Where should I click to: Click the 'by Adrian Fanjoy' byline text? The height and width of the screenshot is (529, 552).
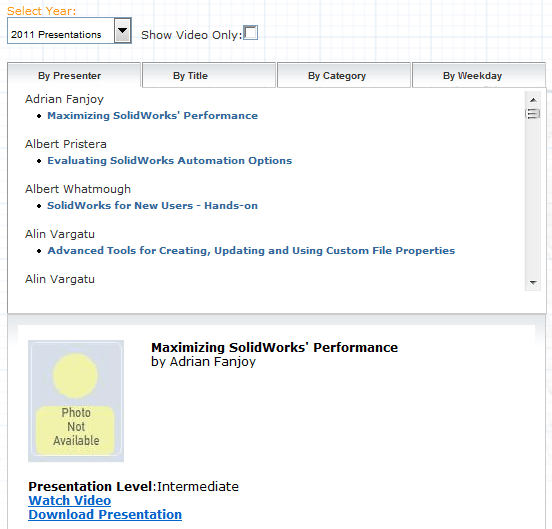[x=203, y=362]
